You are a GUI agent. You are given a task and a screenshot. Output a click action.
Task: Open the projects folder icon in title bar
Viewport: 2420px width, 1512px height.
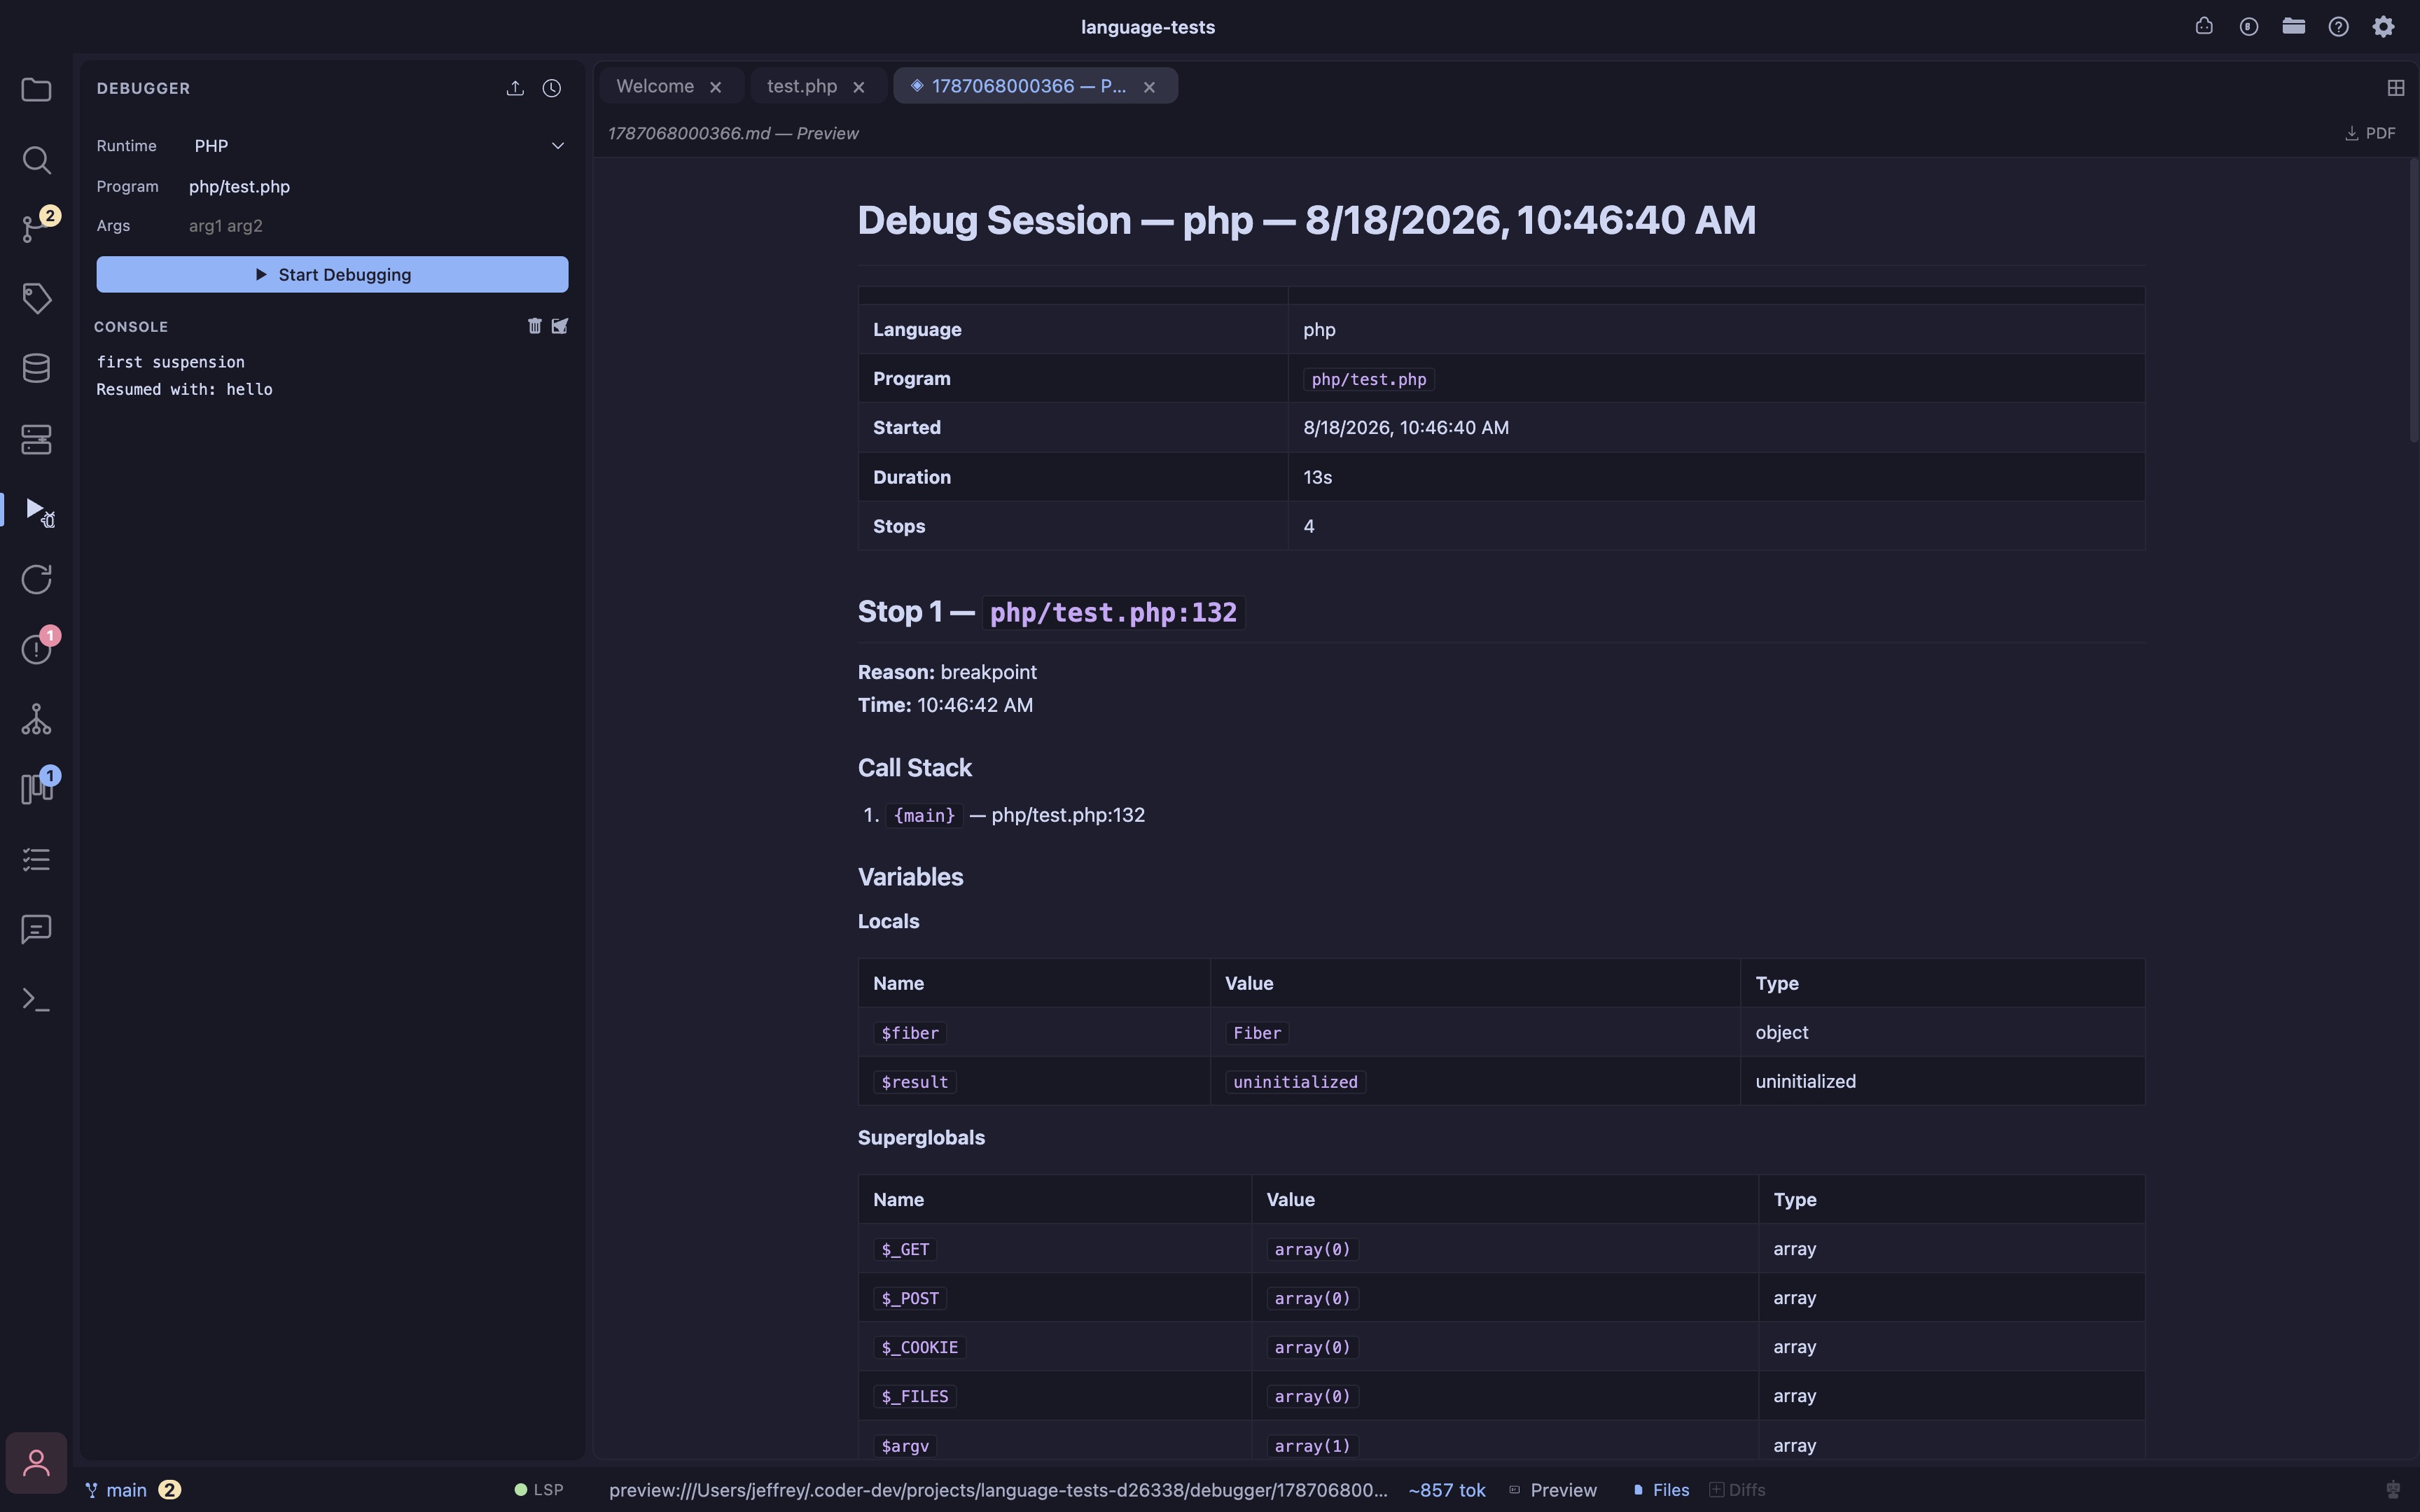point(2294,27)
